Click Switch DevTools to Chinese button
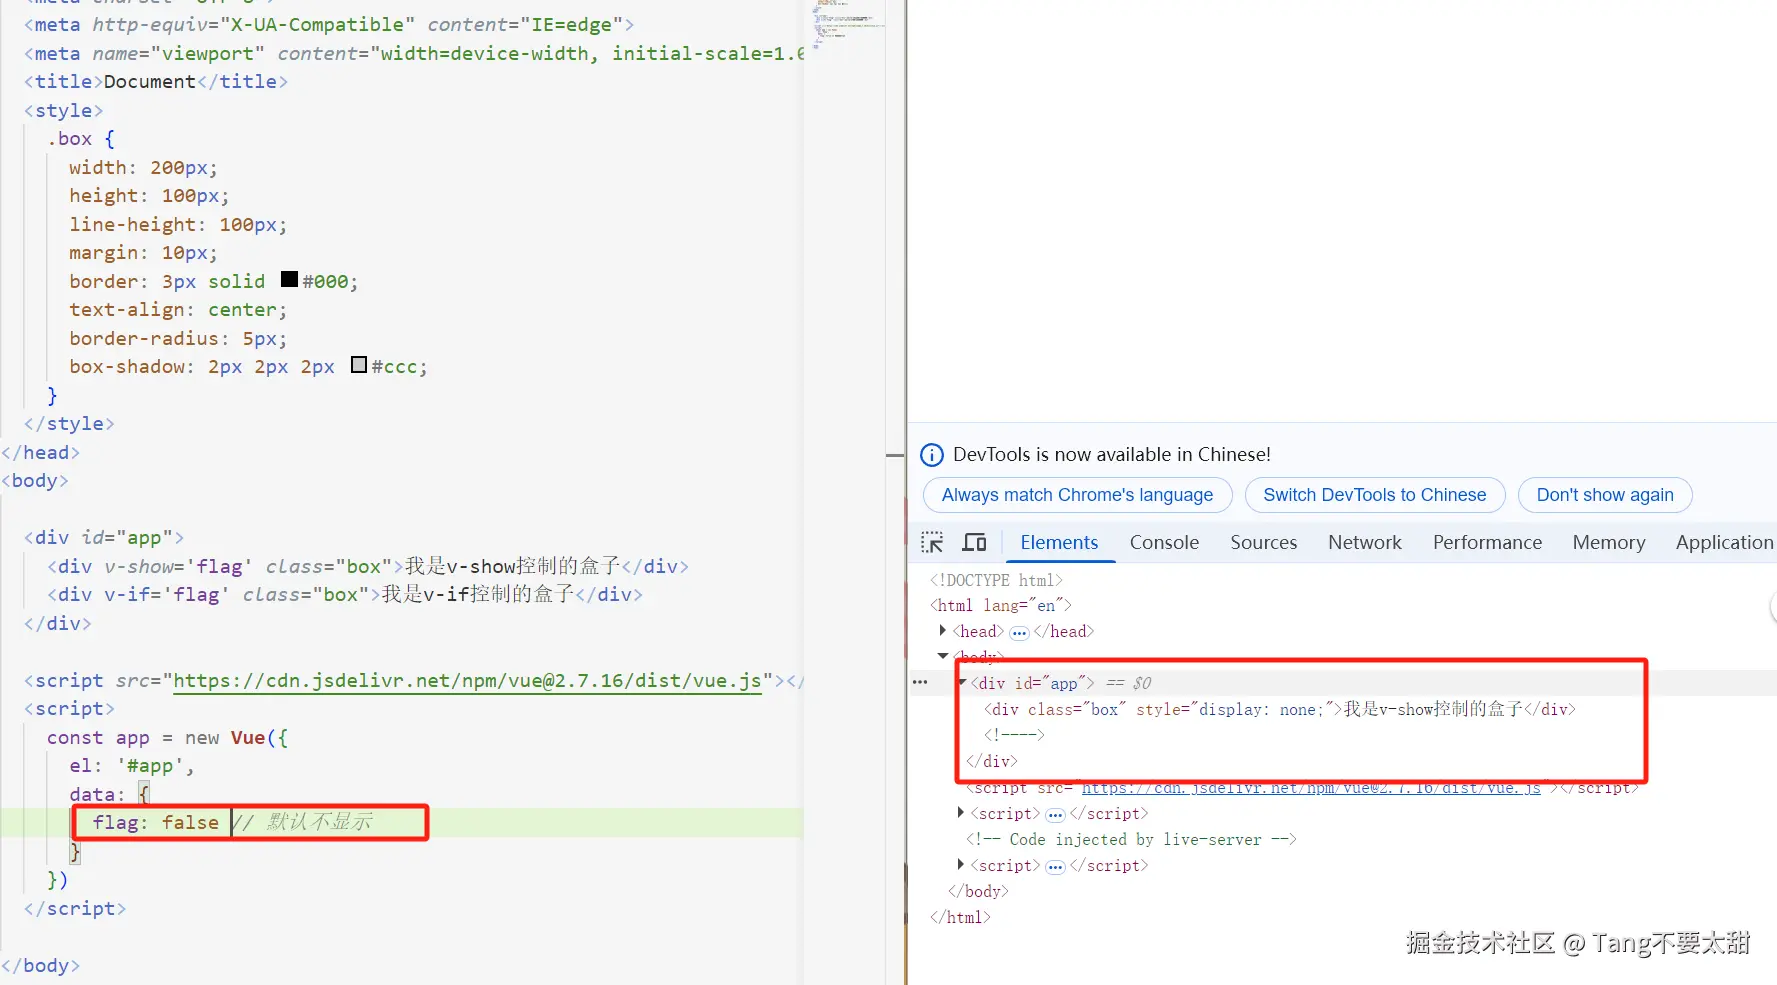1777x985 pixels. coord(1374,495)
